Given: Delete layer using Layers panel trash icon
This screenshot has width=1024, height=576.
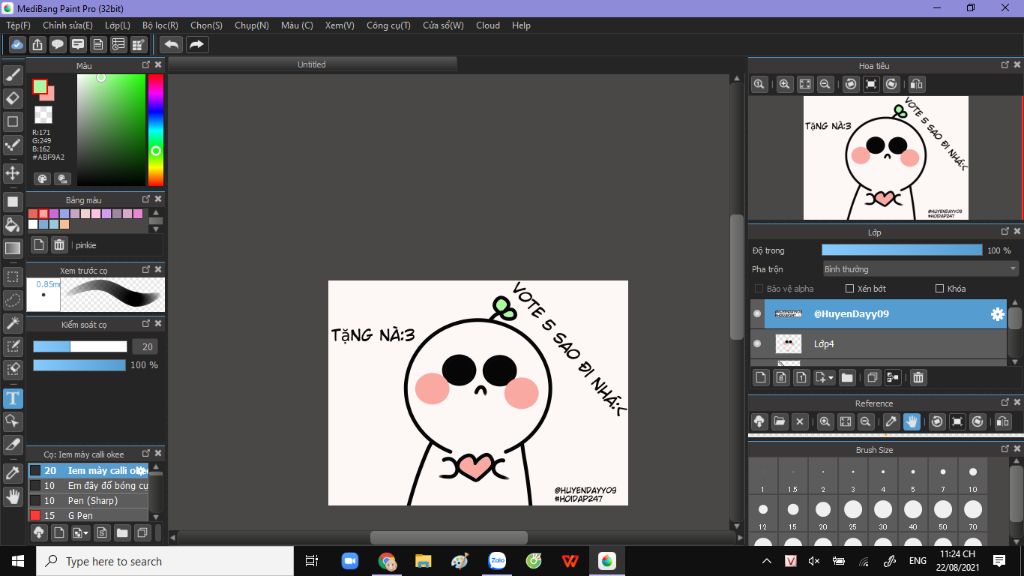Looking at the screenshot, I should [x=918, y=377].
